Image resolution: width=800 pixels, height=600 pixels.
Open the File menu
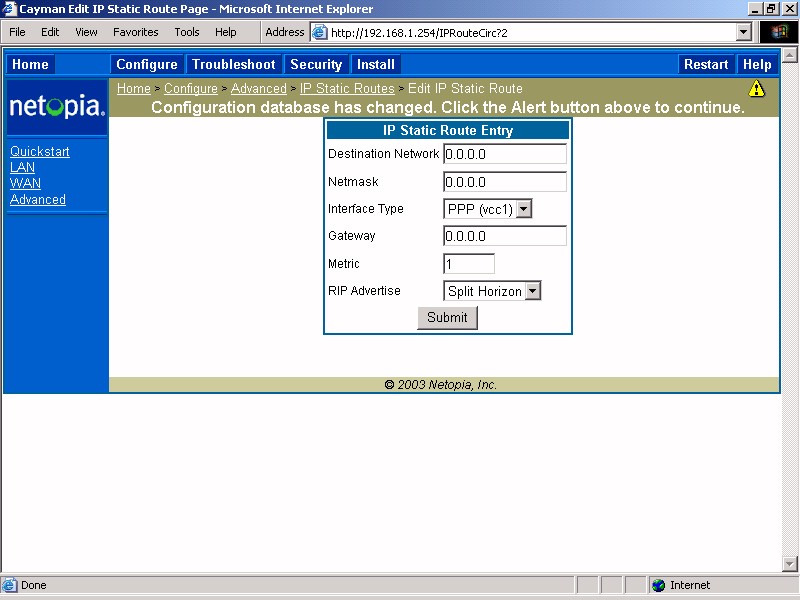[x=17, y=32]
